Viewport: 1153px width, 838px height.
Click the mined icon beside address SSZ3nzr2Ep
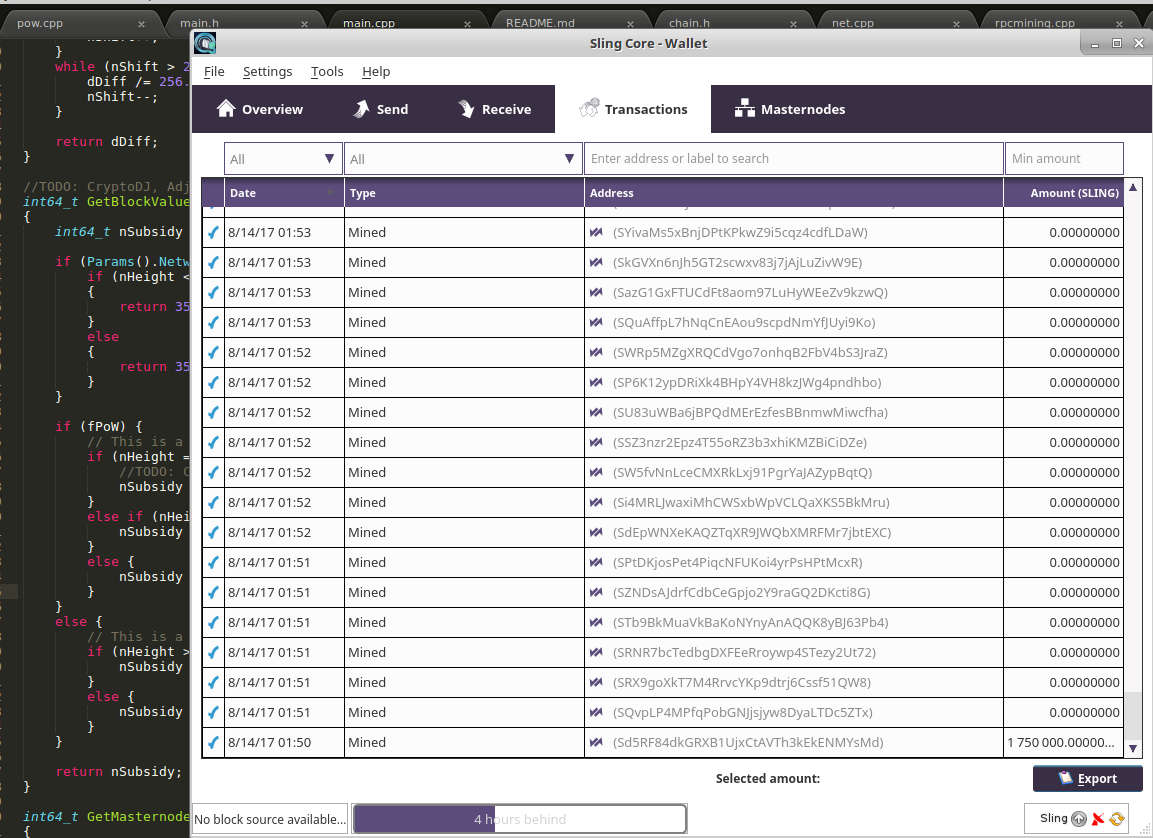coord(596,443)
